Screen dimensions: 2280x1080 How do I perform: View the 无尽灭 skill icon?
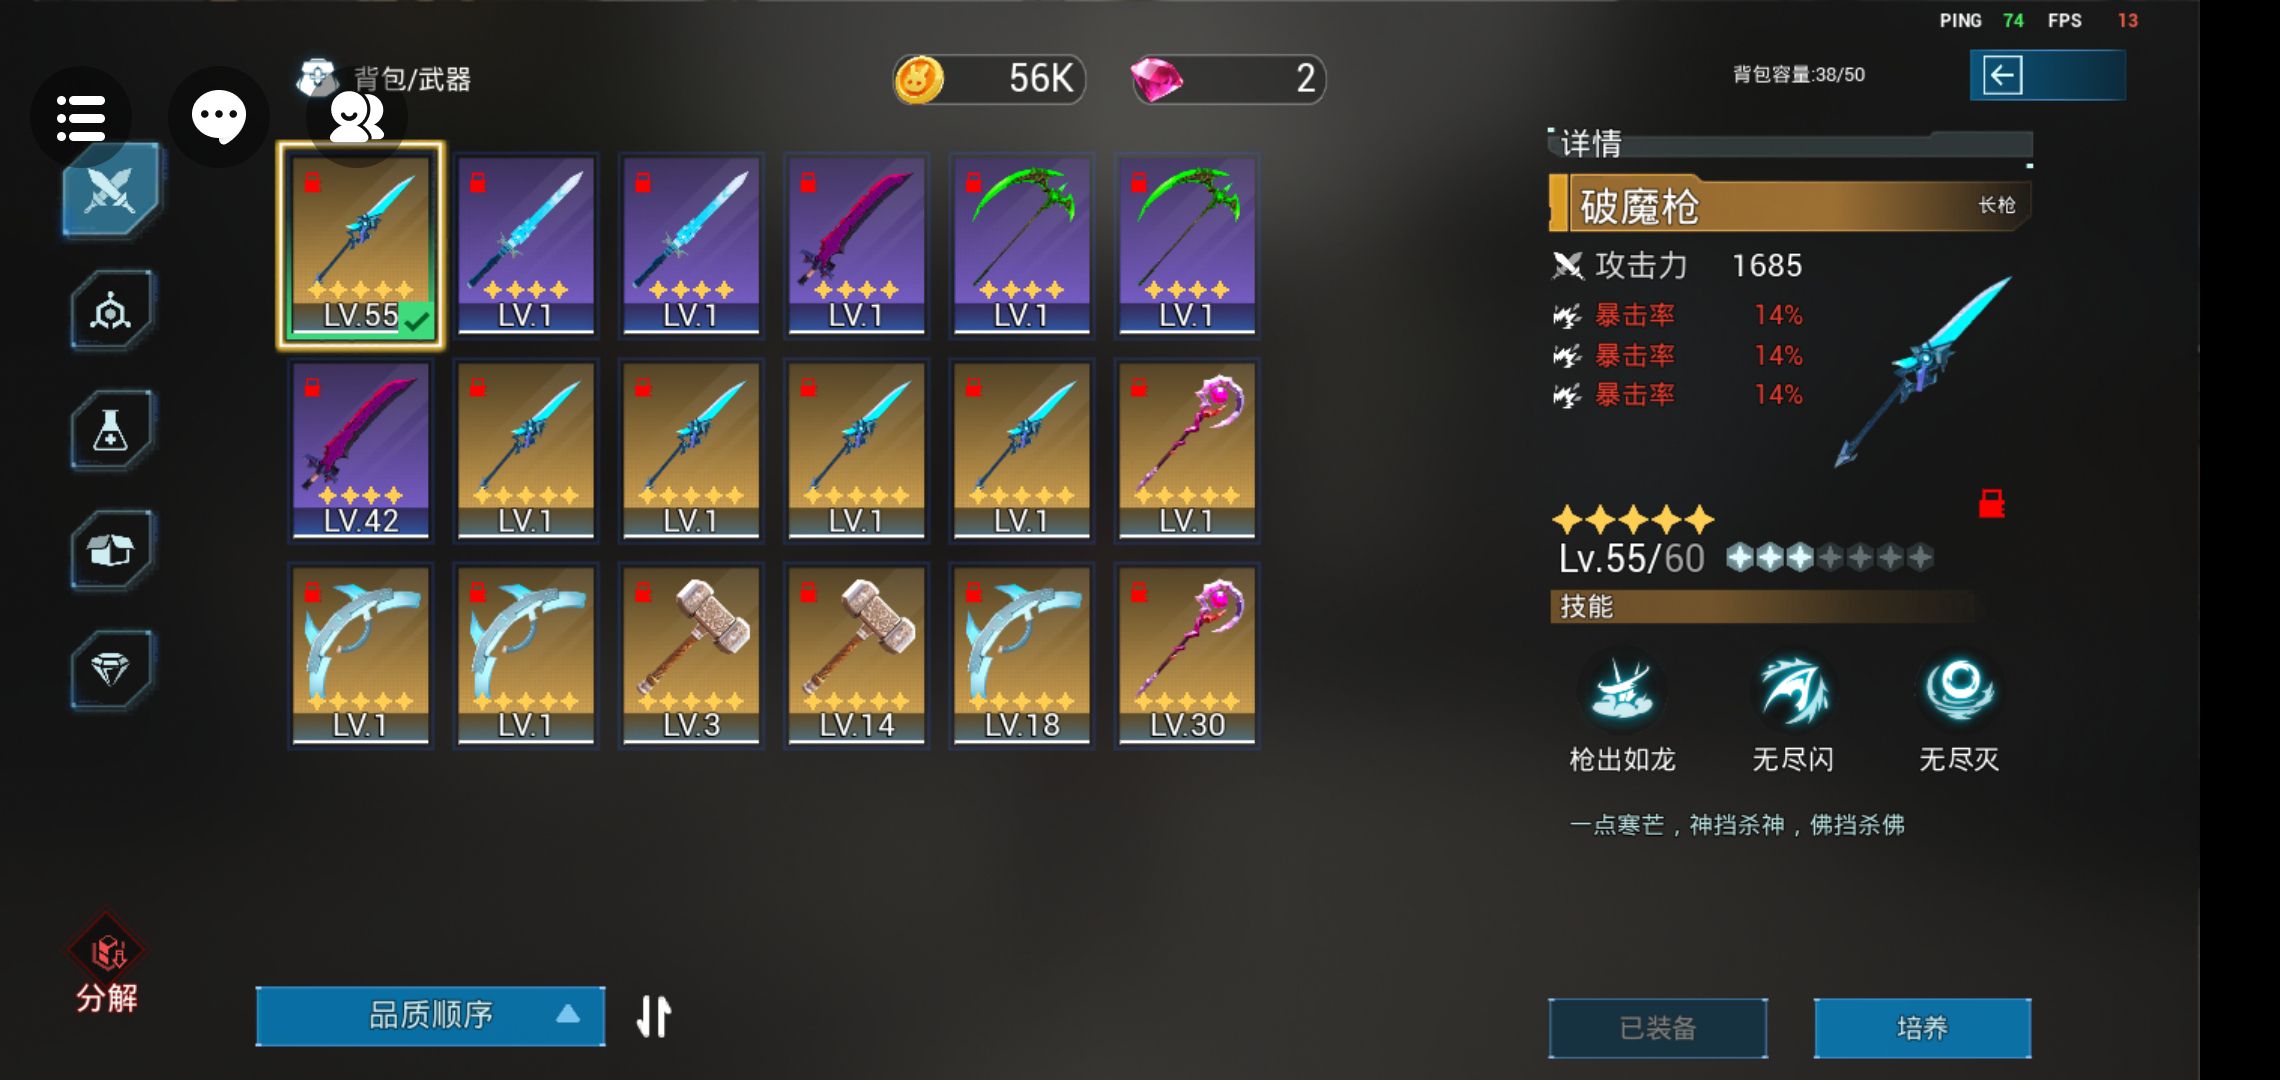click(1958, 690)
